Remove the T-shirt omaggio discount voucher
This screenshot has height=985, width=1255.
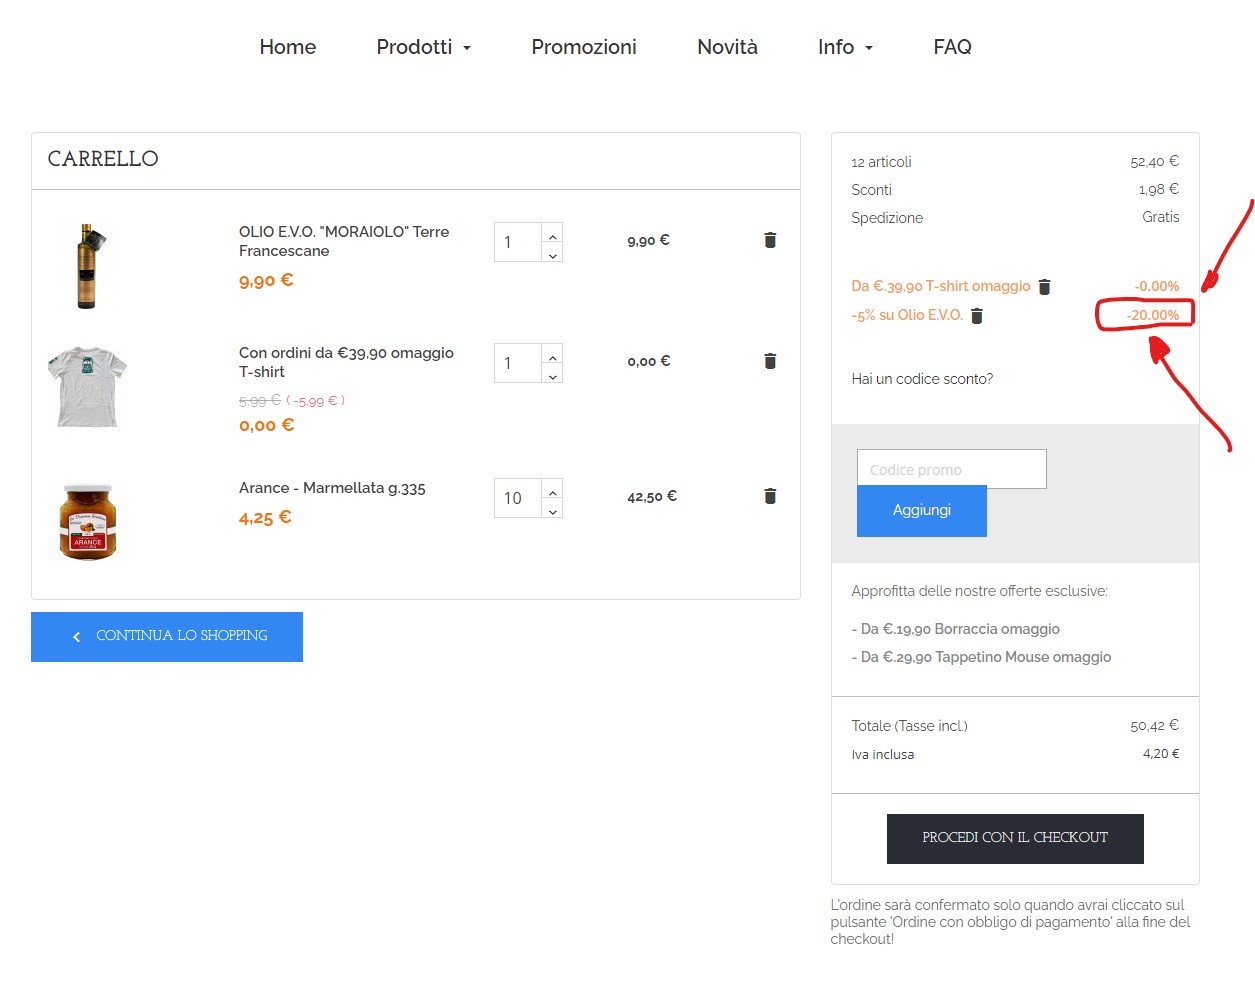coord(1044,287)
